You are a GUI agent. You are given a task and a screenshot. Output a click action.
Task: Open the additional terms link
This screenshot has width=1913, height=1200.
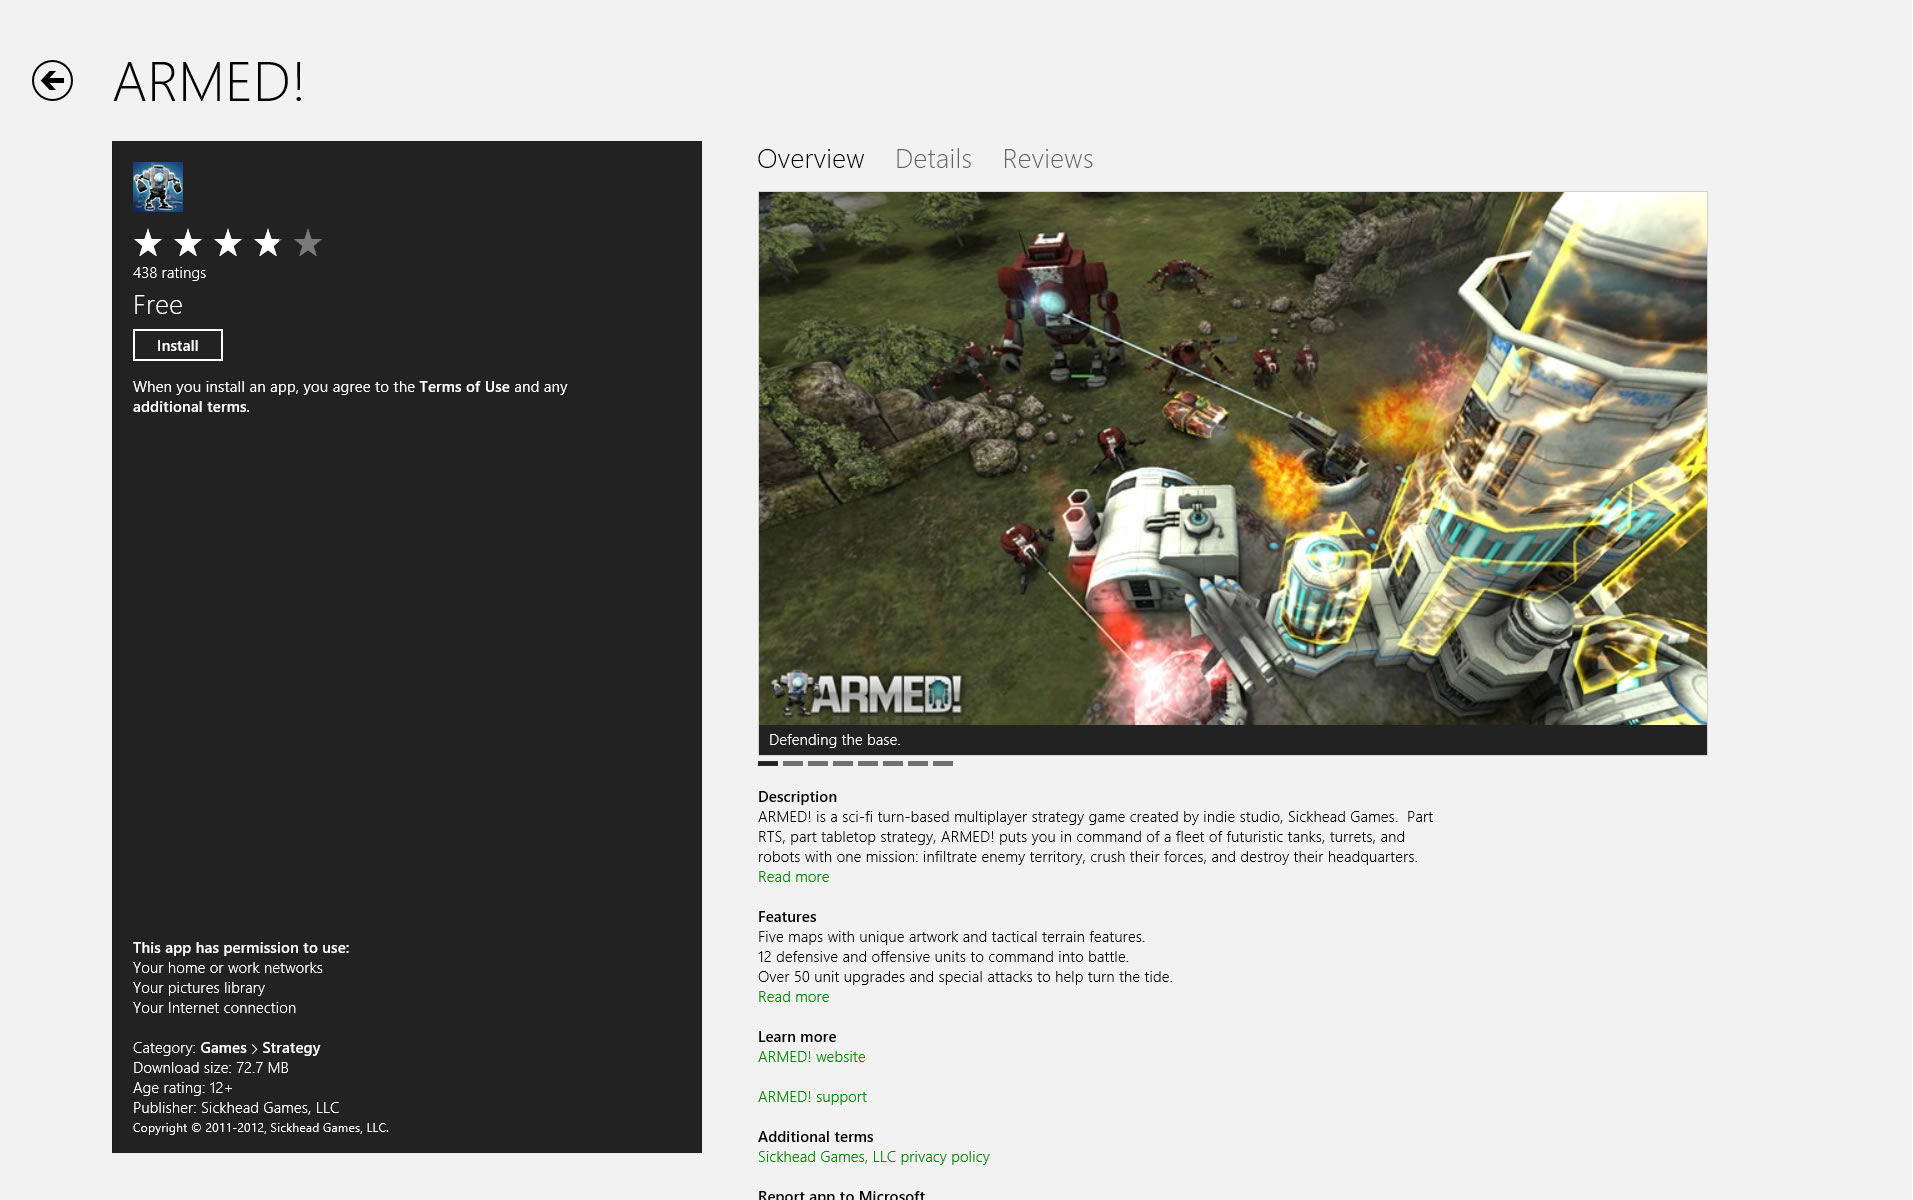[190, 407]
